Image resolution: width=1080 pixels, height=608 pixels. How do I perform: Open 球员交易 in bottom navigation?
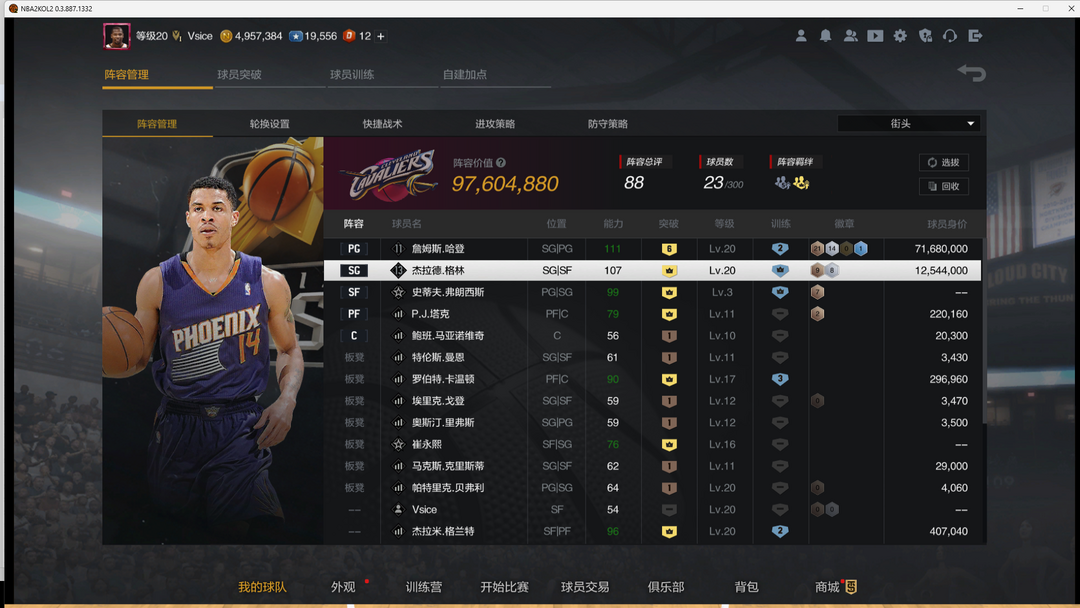coord(585,587)
